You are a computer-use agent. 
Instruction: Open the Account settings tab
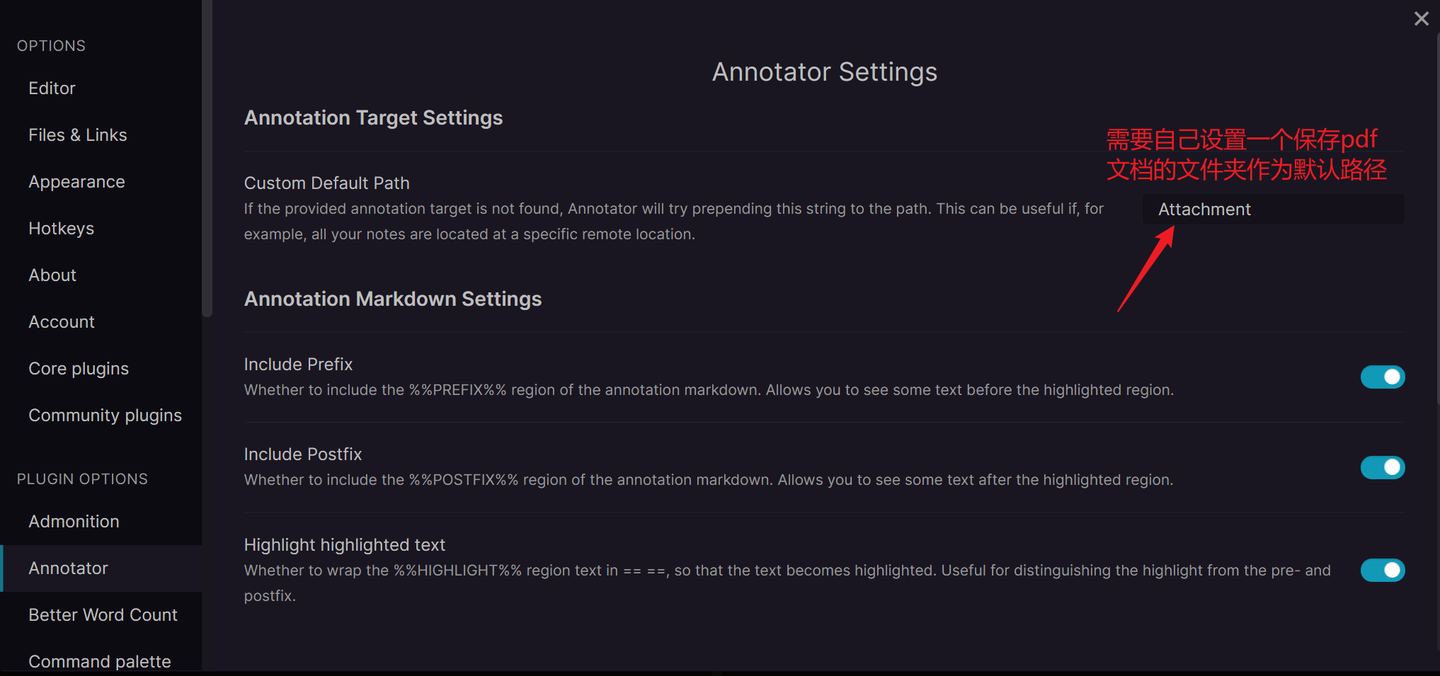point(62,322)
